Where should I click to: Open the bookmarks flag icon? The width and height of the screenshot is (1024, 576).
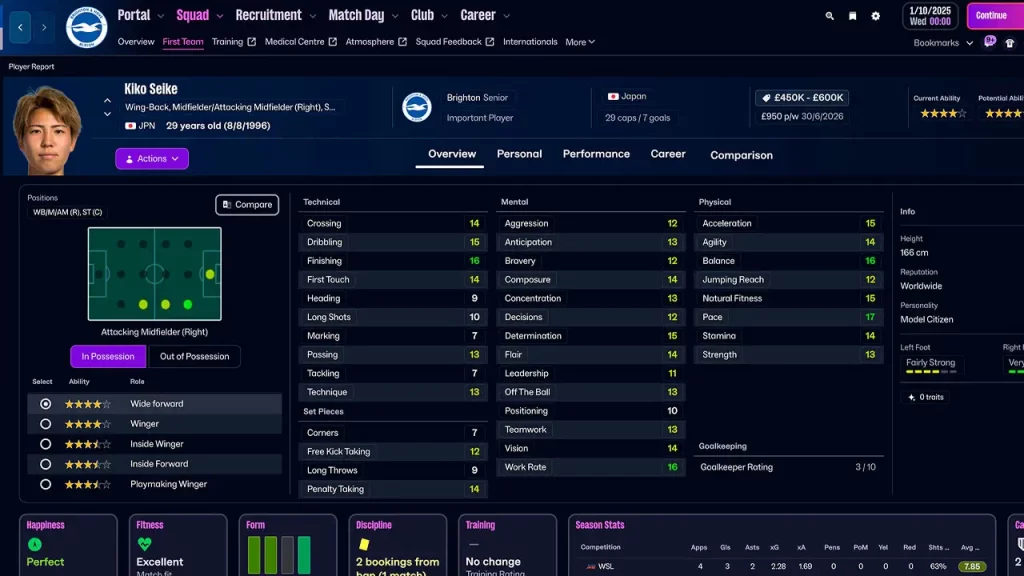coord(851,16)
